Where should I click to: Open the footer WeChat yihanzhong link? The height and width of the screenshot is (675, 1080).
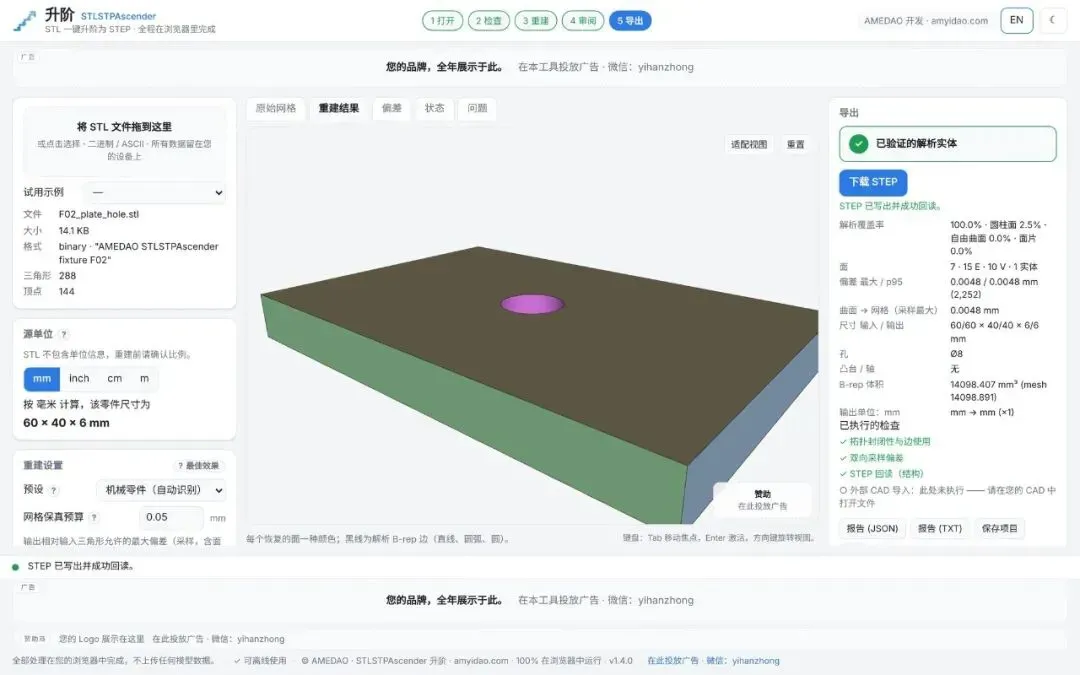pyautogui.click(x=743, y=661)
